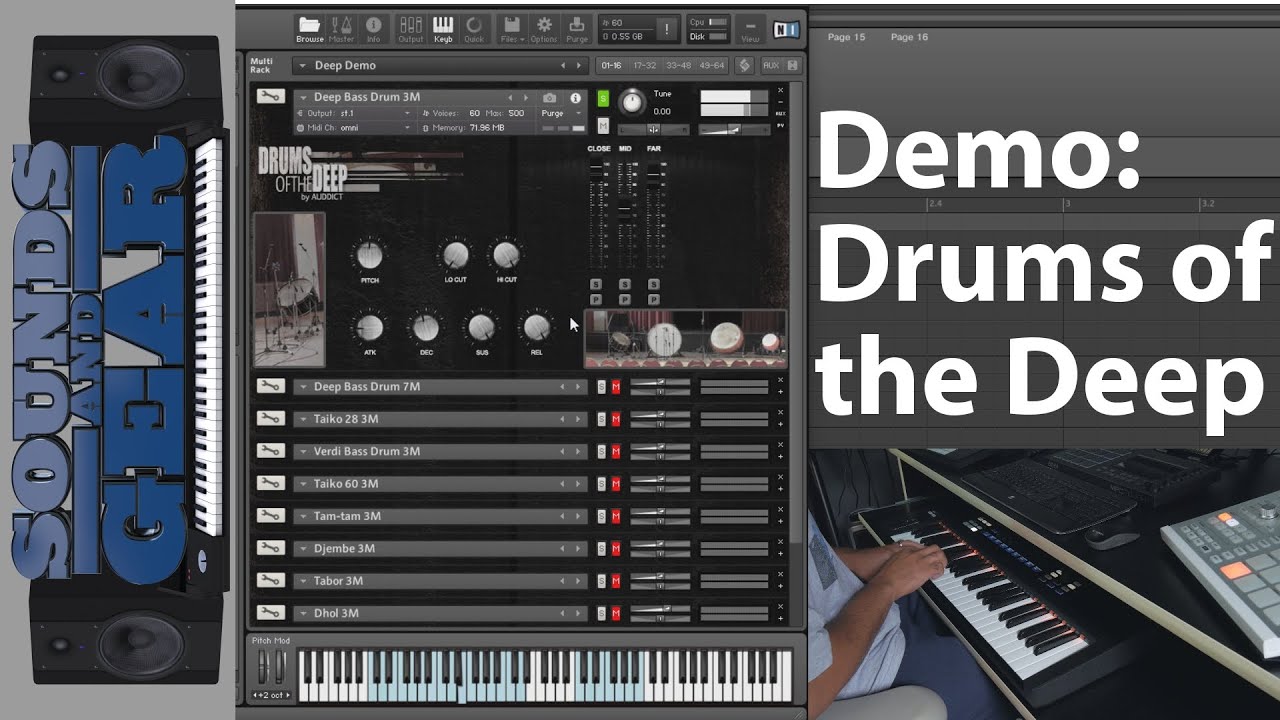Click the stage drums panorama image
The height and width of the screenshot is (720, 1280).
pyautogui.click(x=686, y=339)
